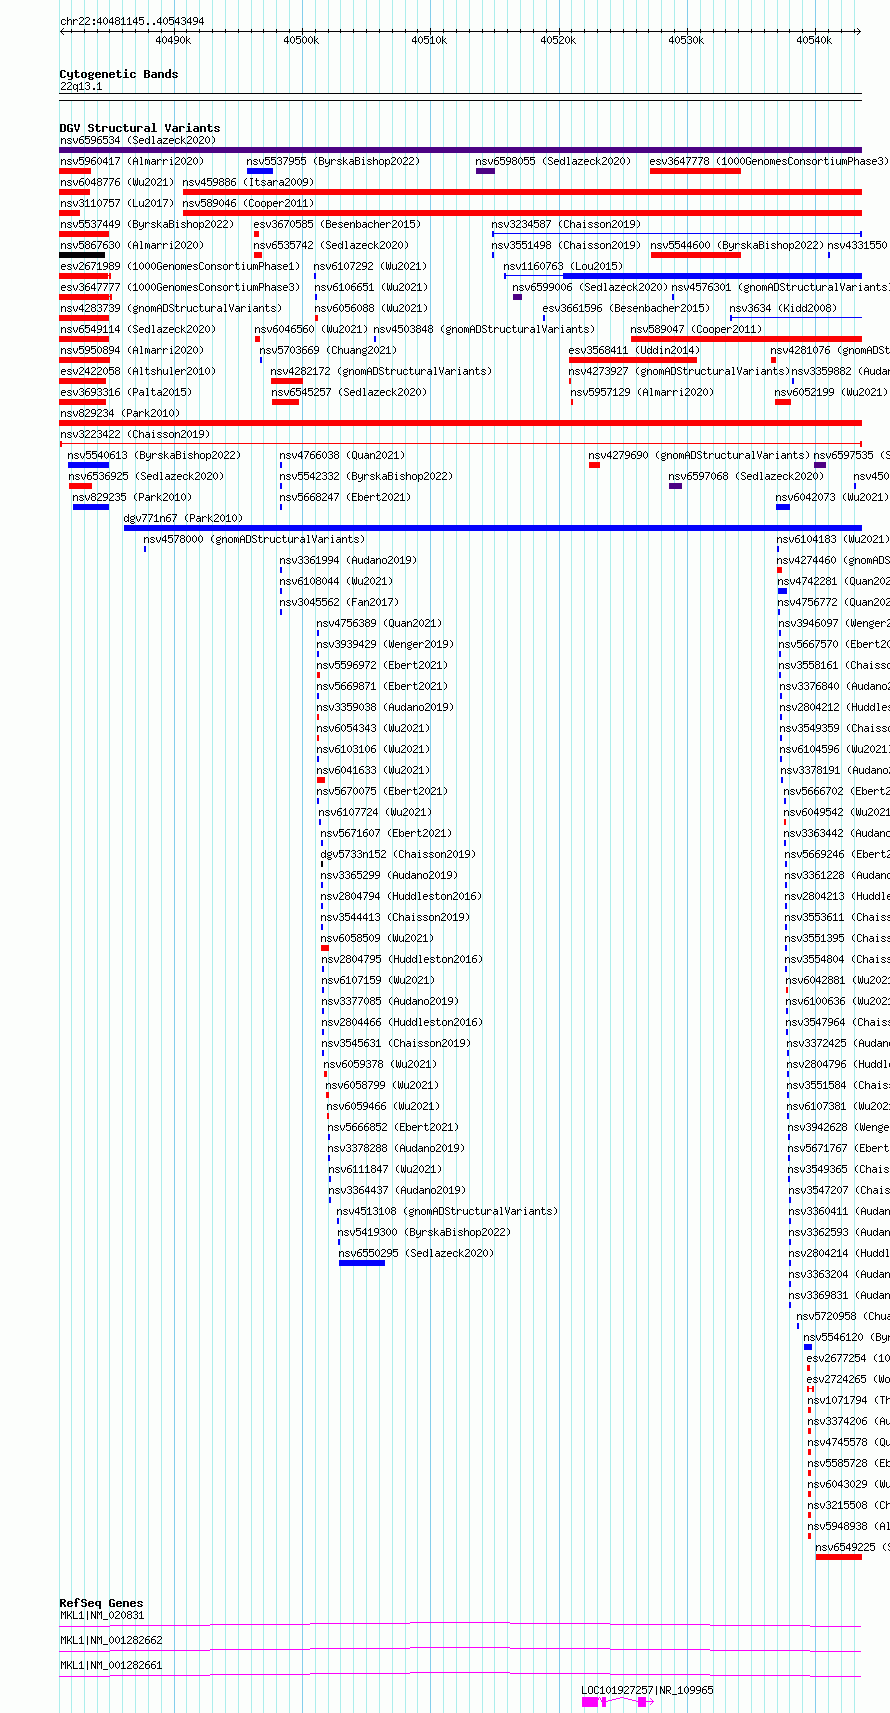Click esv3661596 (Besenbacher2015) label
890x1713 pixels.
626,308
